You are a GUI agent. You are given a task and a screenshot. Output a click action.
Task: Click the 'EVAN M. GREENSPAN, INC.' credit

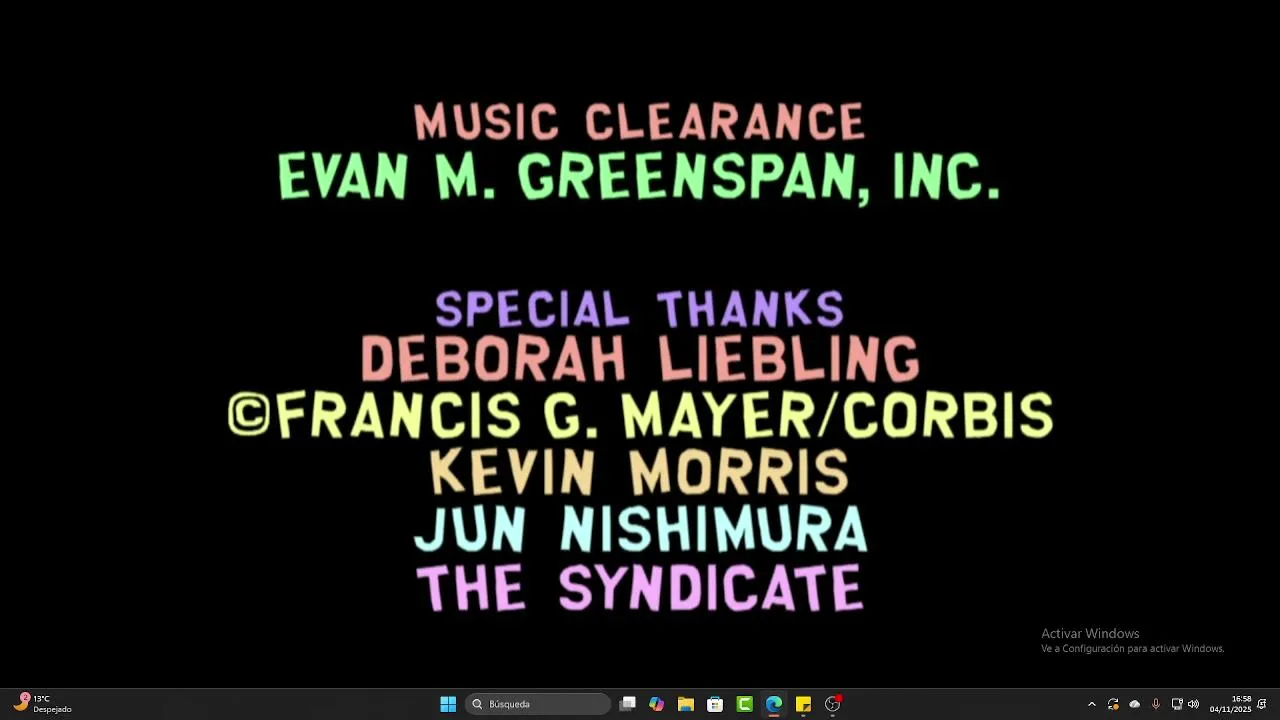(x=639, y=178)
